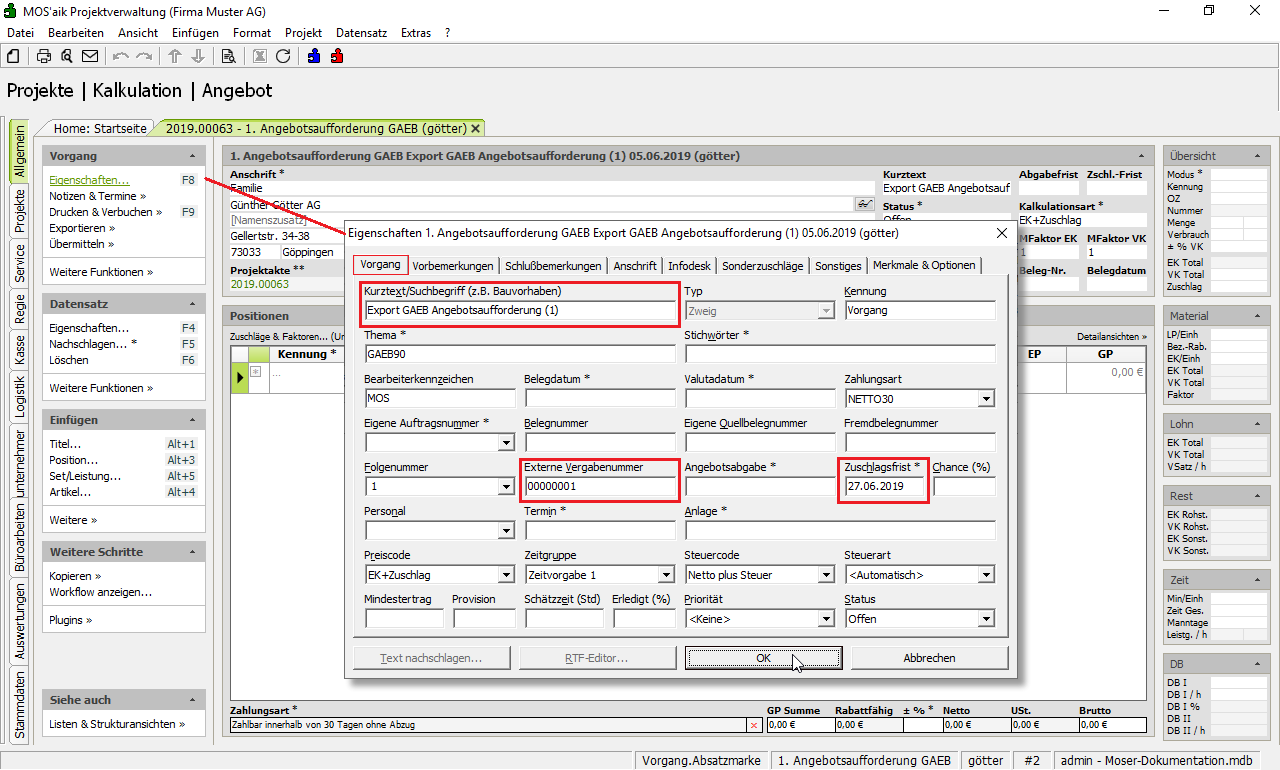Open the Priorität dropdown list
The image size is (1280, 770).
coord(826,619)
